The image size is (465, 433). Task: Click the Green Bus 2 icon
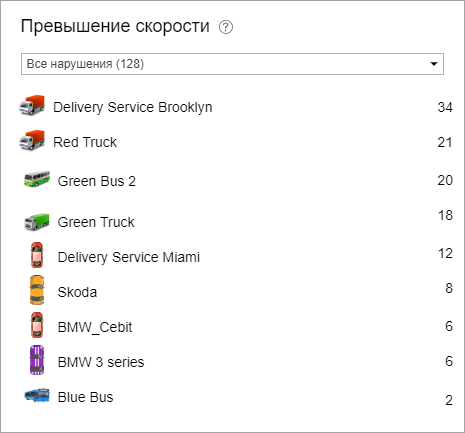(37, 179)
